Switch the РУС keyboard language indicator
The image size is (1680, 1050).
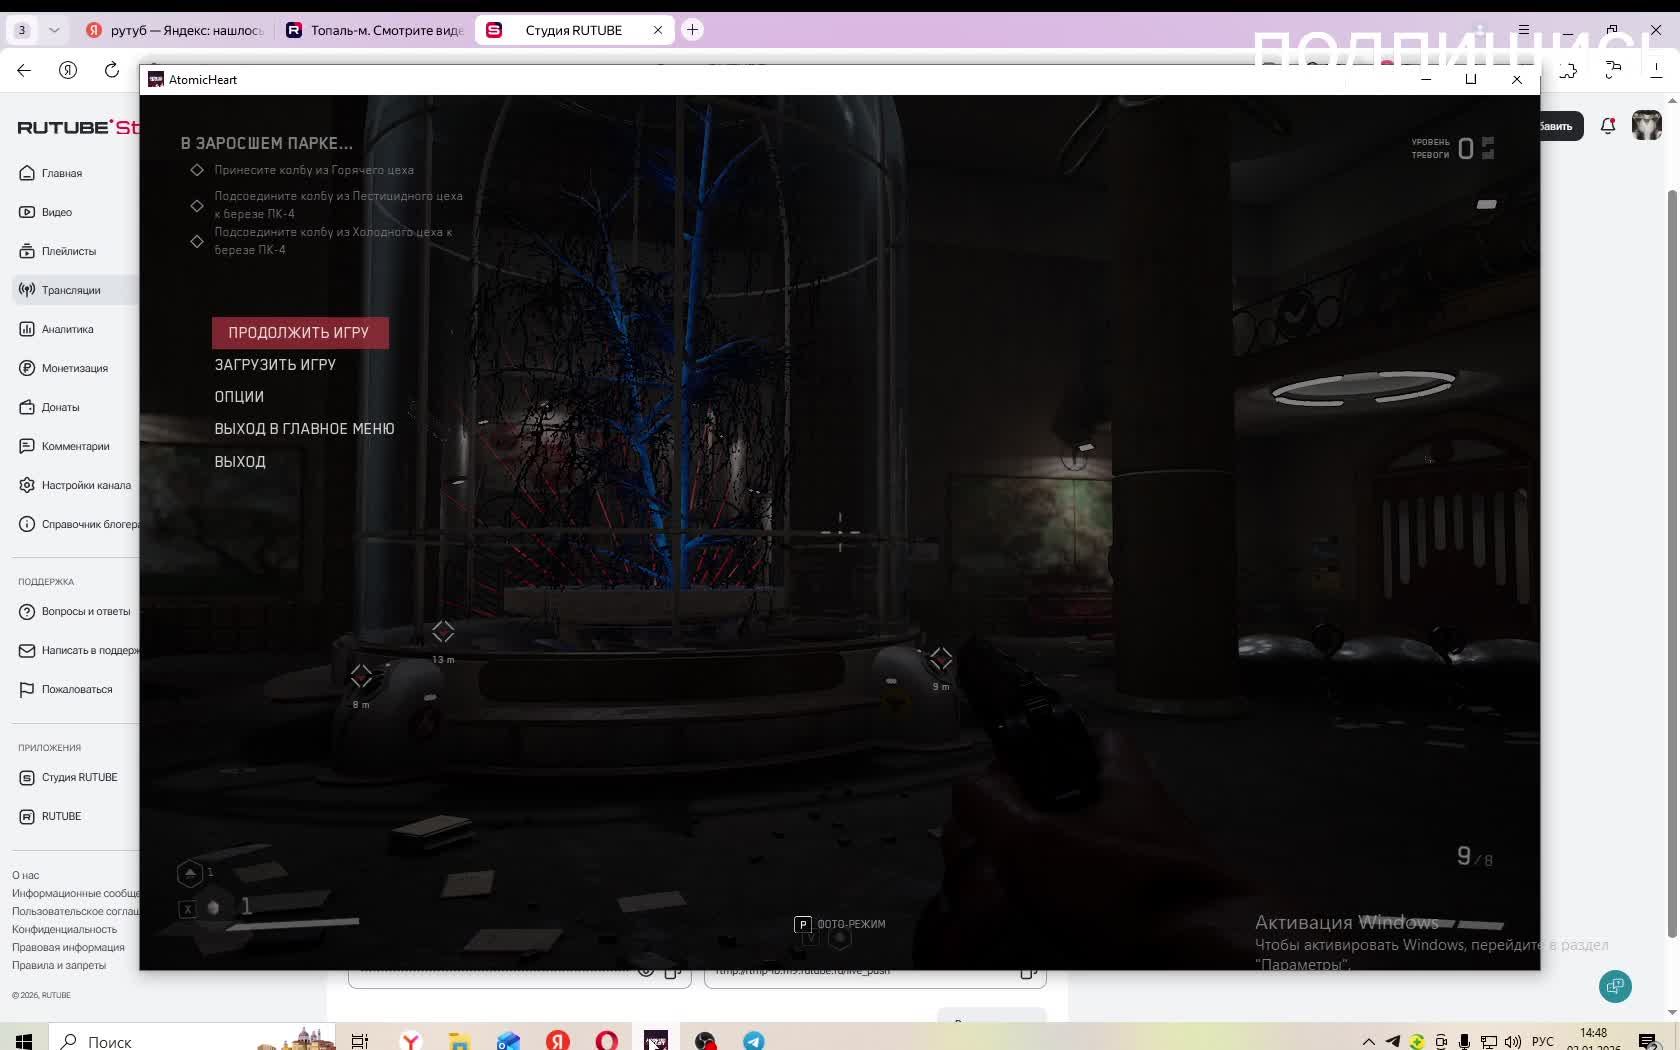point(1543,1041)
